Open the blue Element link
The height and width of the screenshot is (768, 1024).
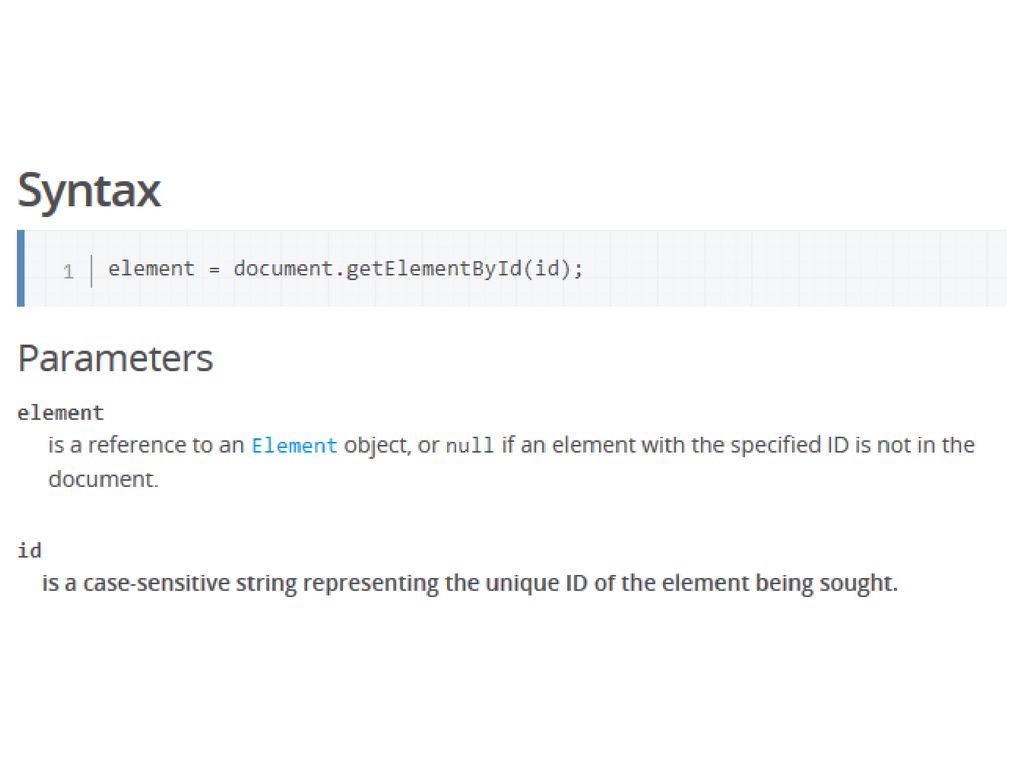tap(294, 445)
